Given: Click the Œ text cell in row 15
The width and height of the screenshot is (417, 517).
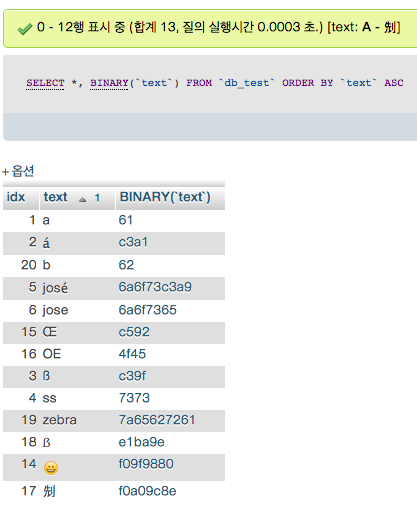Looking at the screenshot, I should [x=50, y=332].
